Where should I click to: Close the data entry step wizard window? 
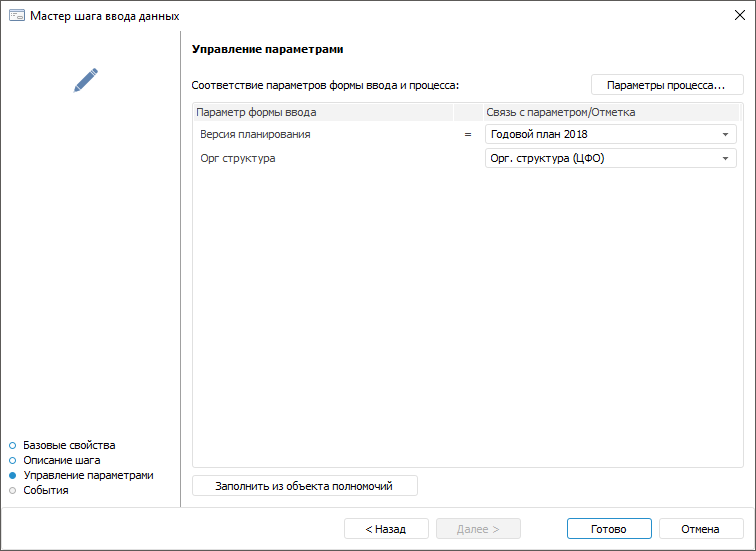point(738,16)
